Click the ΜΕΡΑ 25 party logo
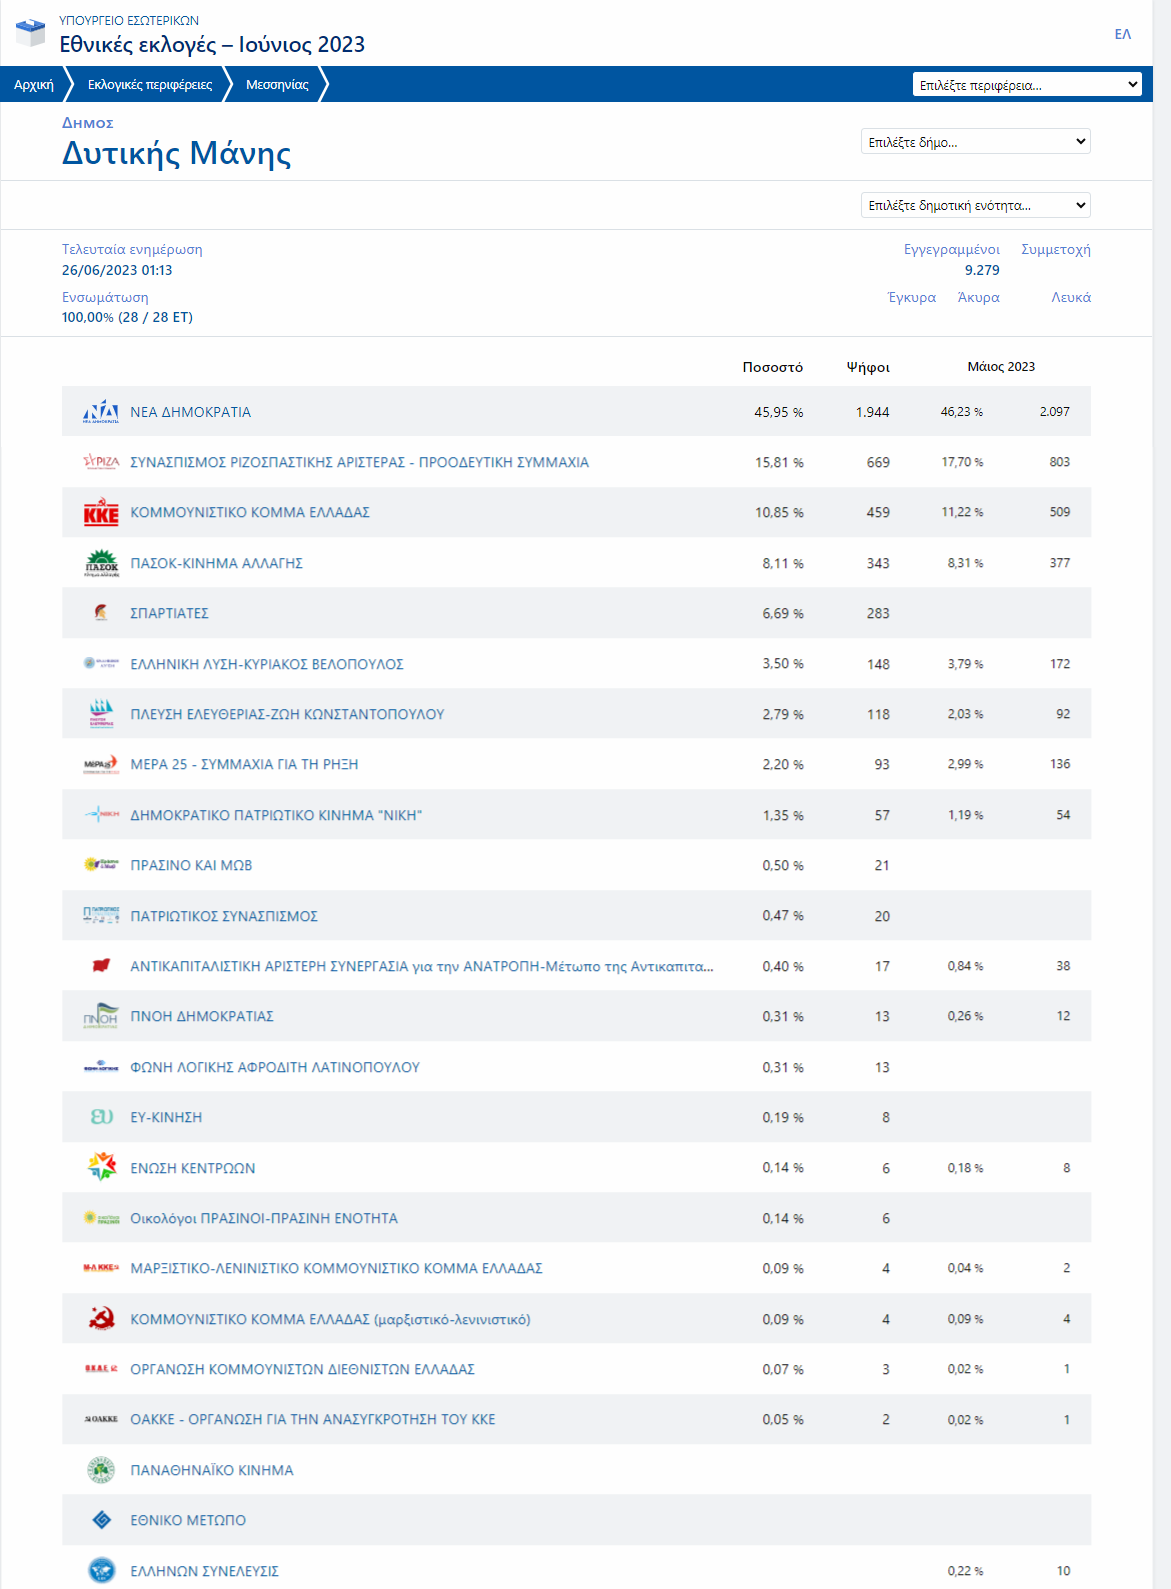 coord(101,764)
